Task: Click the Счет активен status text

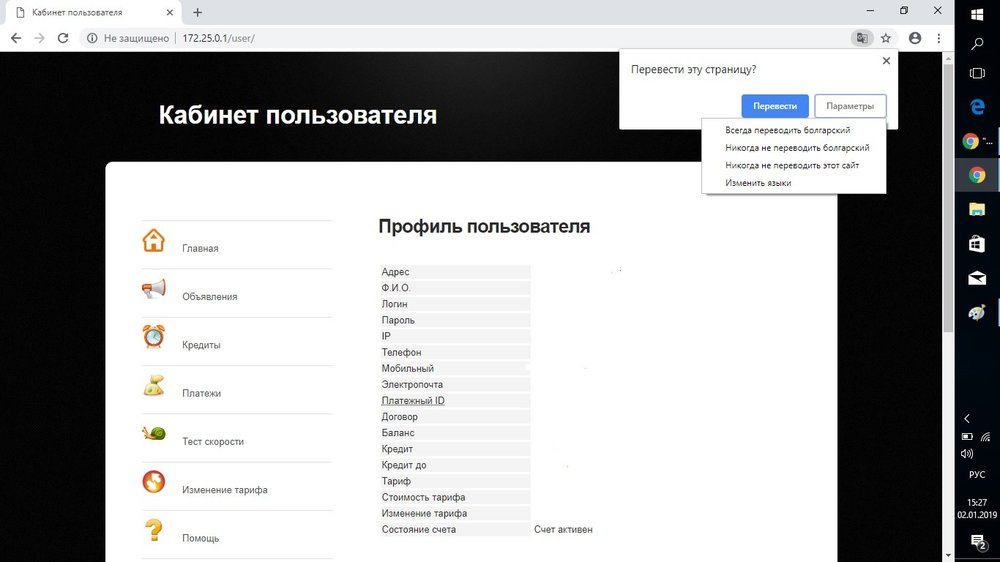Action: click(563, 529)
